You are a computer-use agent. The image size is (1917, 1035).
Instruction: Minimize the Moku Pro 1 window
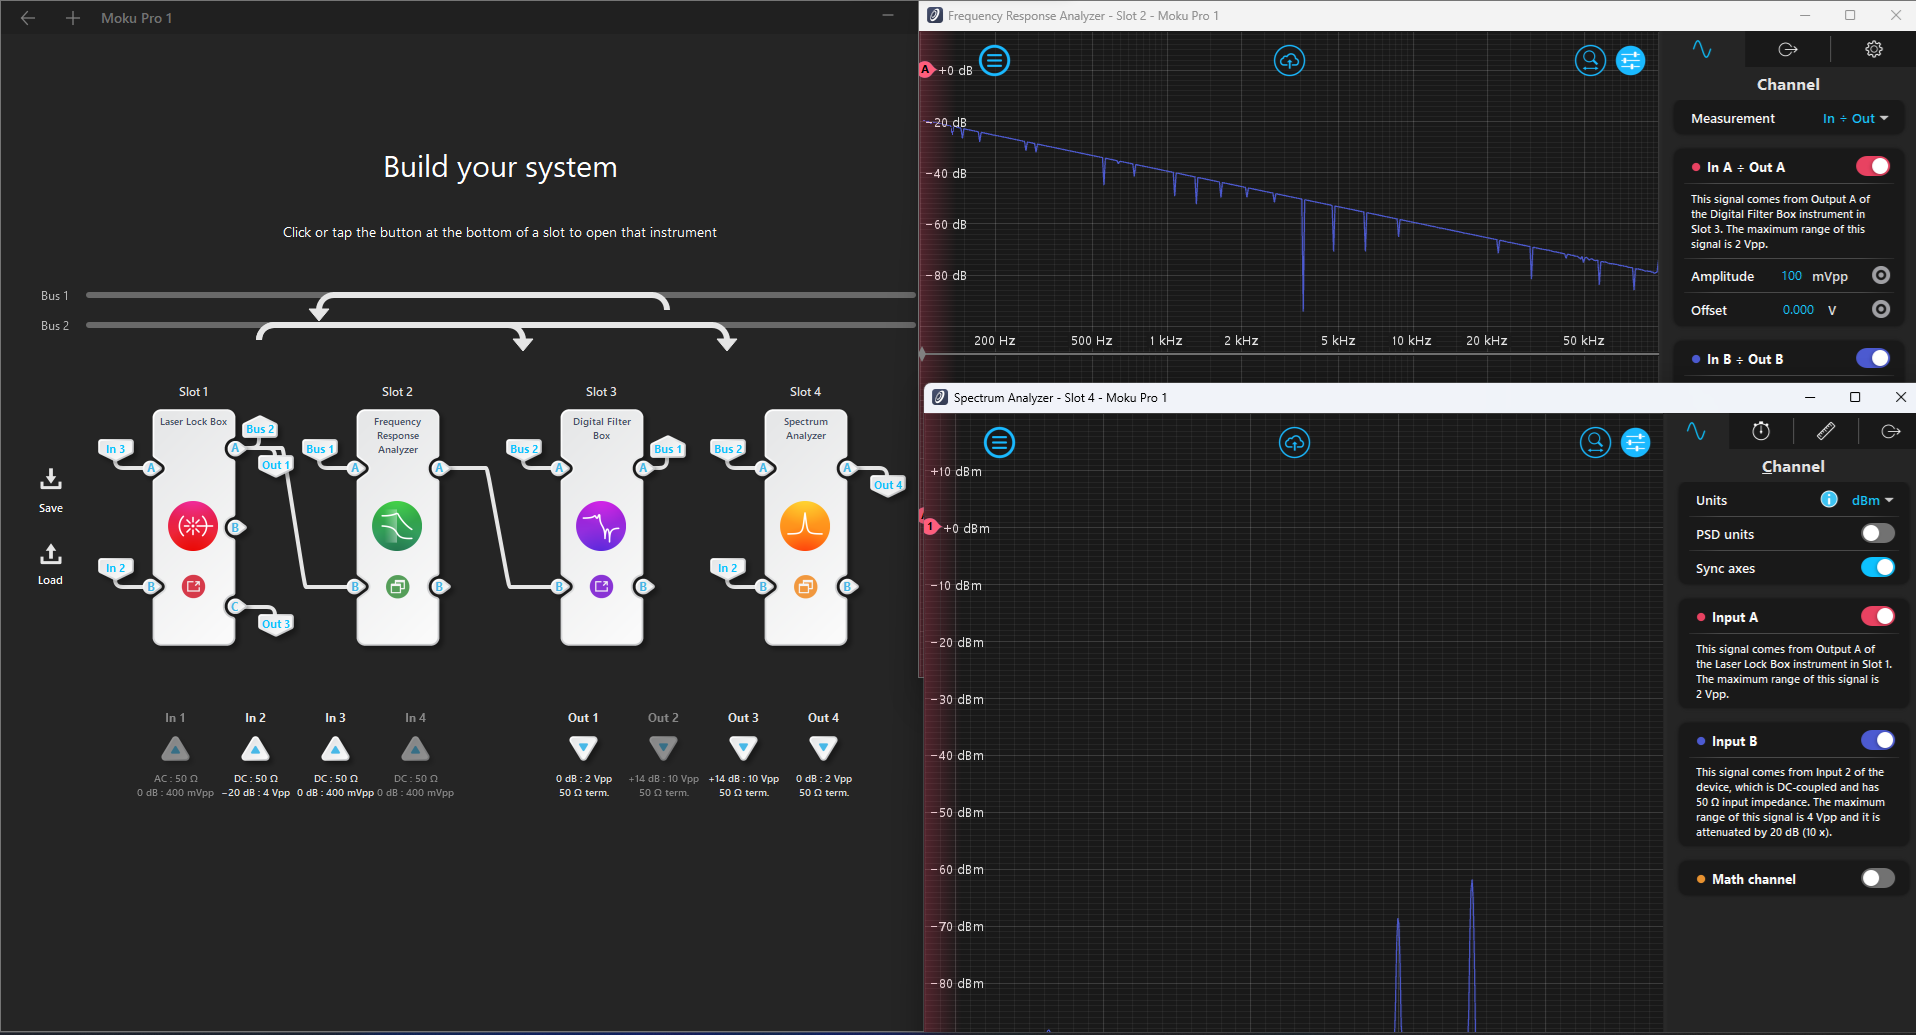point(887,15)
